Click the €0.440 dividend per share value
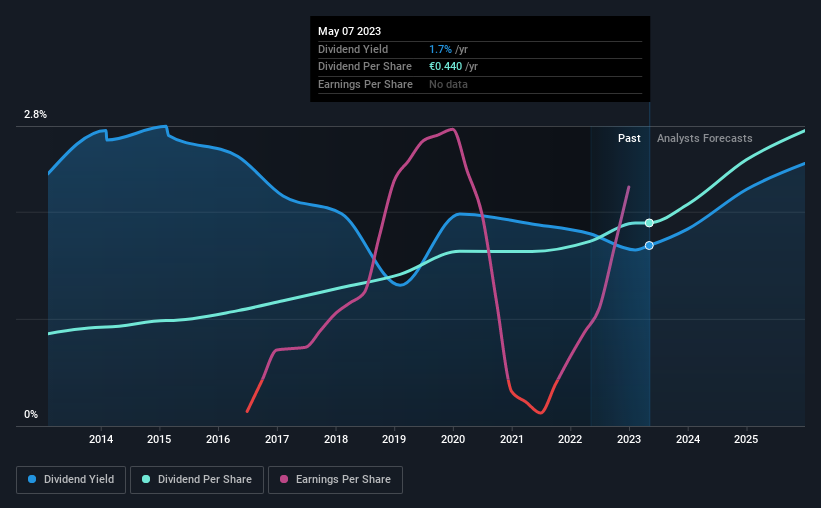Image resolution: width=821 pixels, height=508 pixels. [x=446, y=67]
